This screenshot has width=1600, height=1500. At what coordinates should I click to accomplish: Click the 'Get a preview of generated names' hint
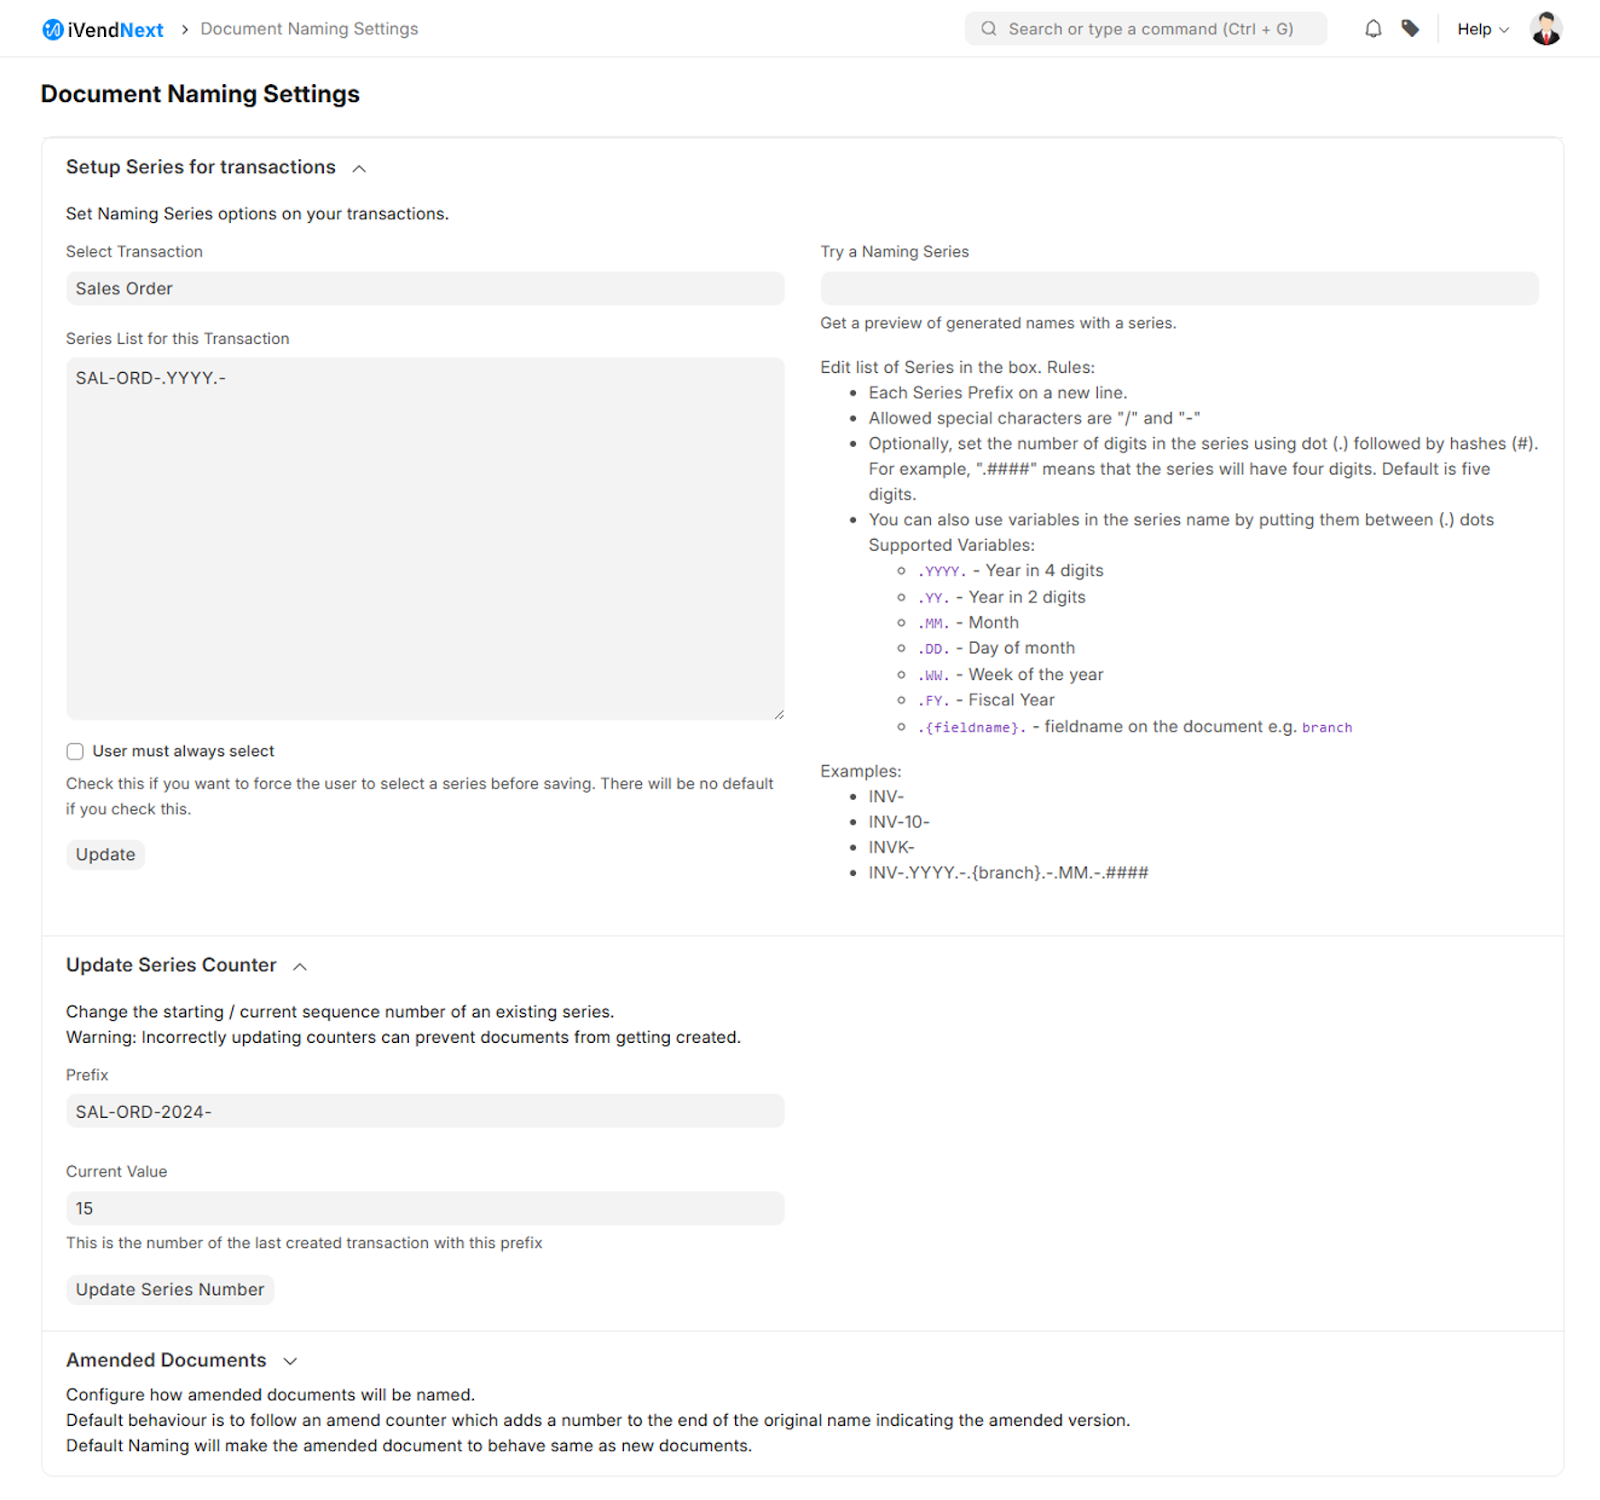[x=998, y=323]
